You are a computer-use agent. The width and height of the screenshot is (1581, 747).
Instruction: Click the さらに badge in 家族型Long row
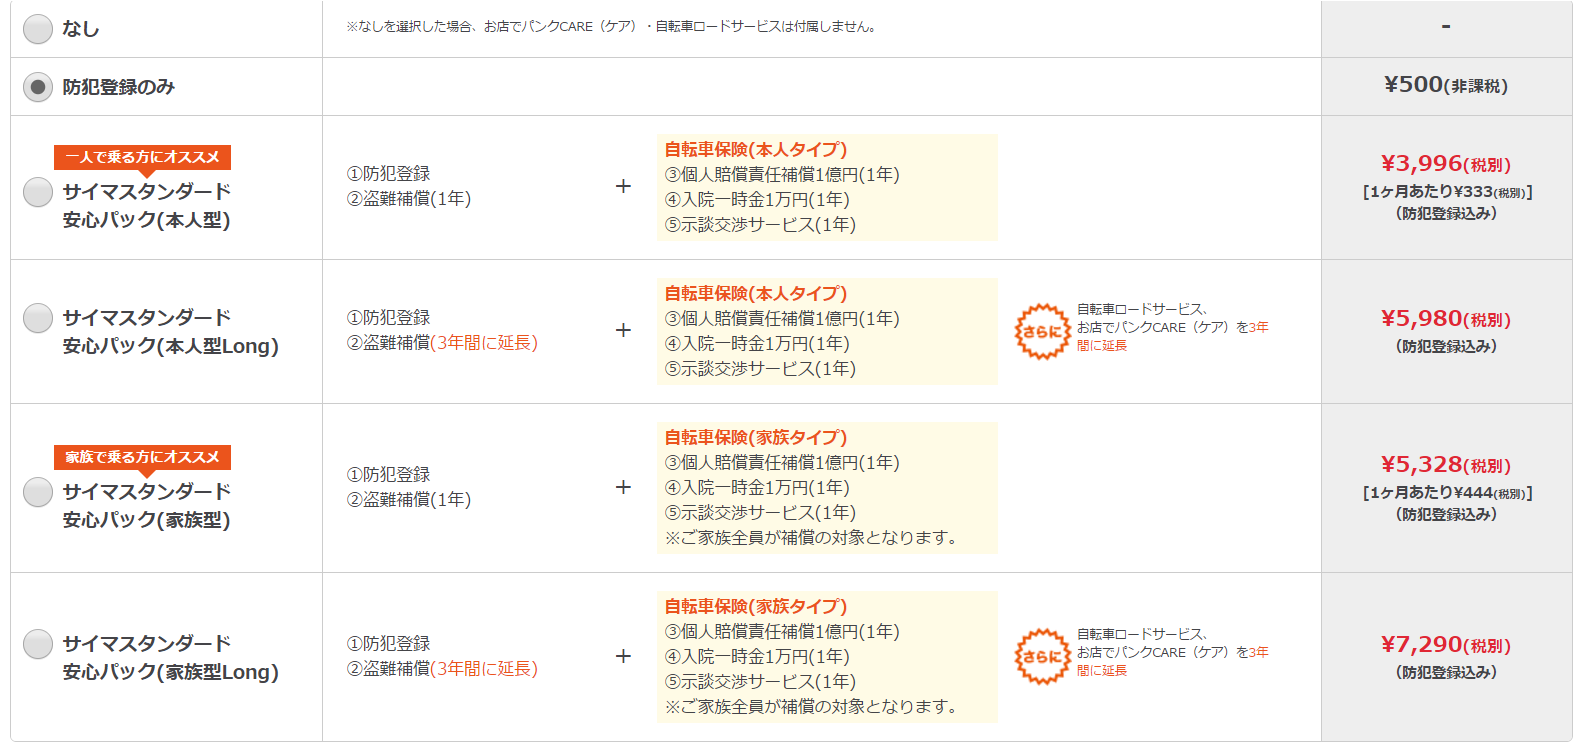pos(1042,656)
